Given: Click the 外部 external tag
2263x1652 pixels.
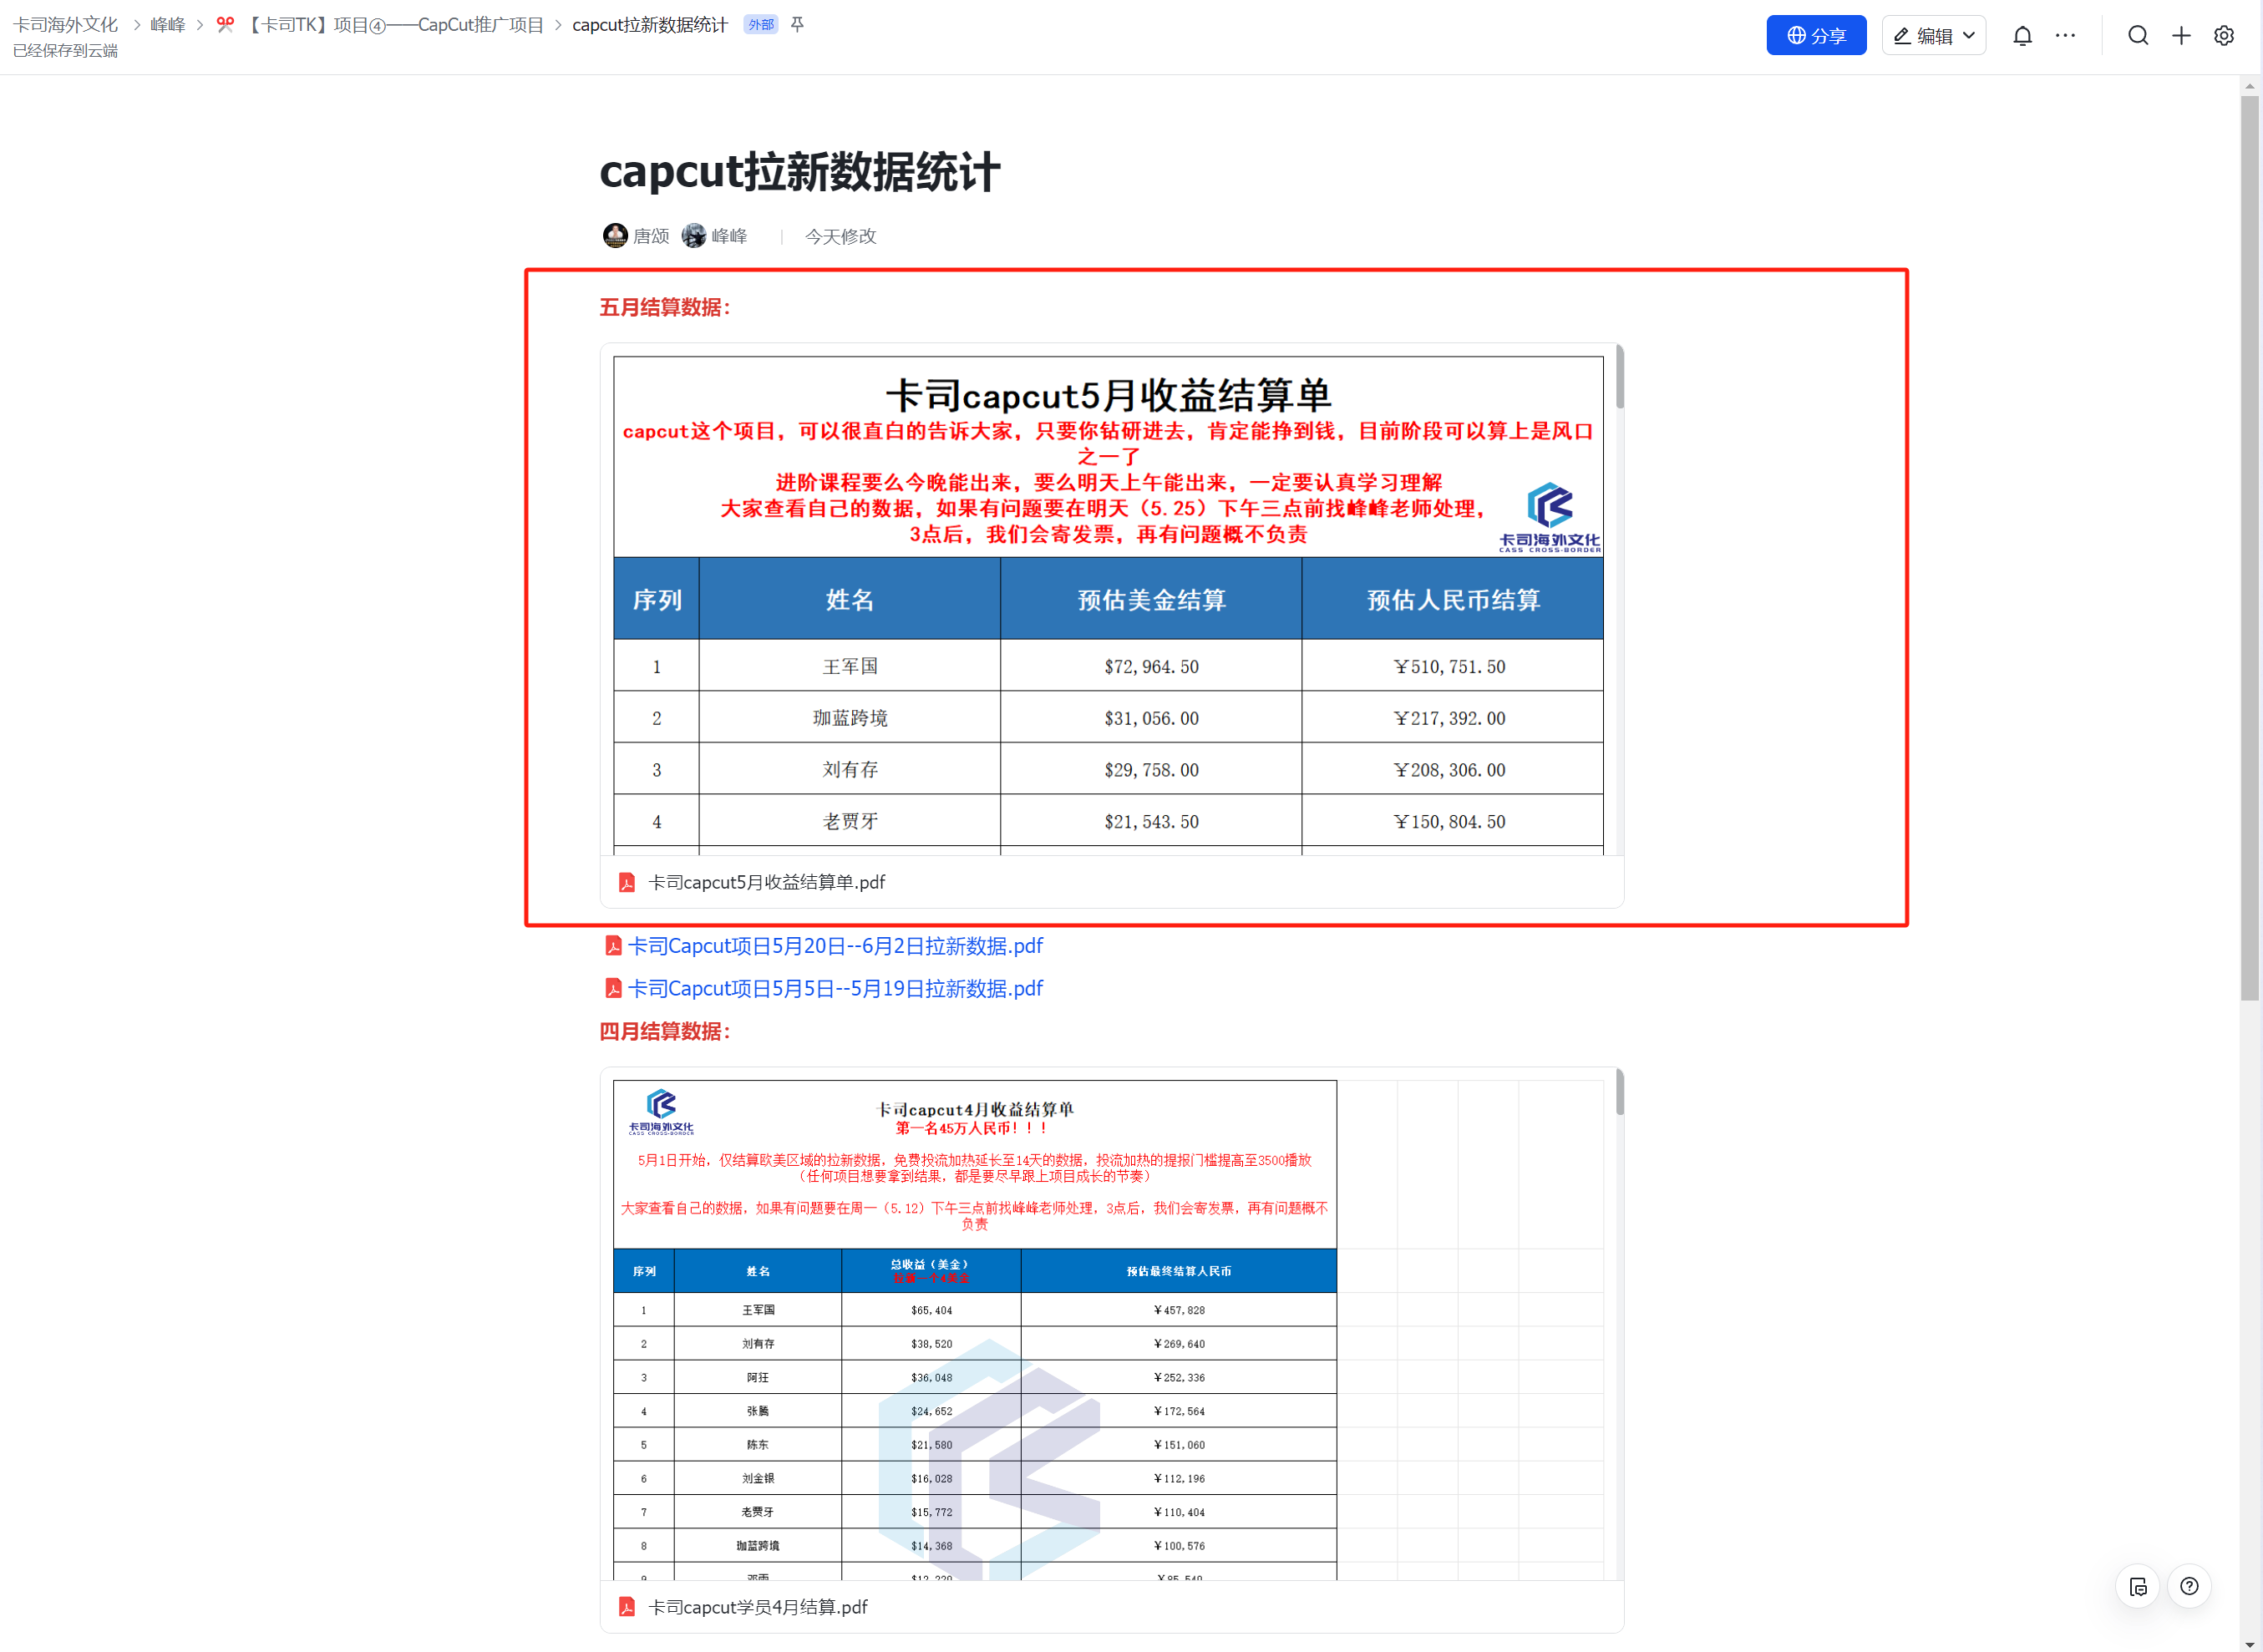Looking at the screenshot, I should click(x=760, y=24).
